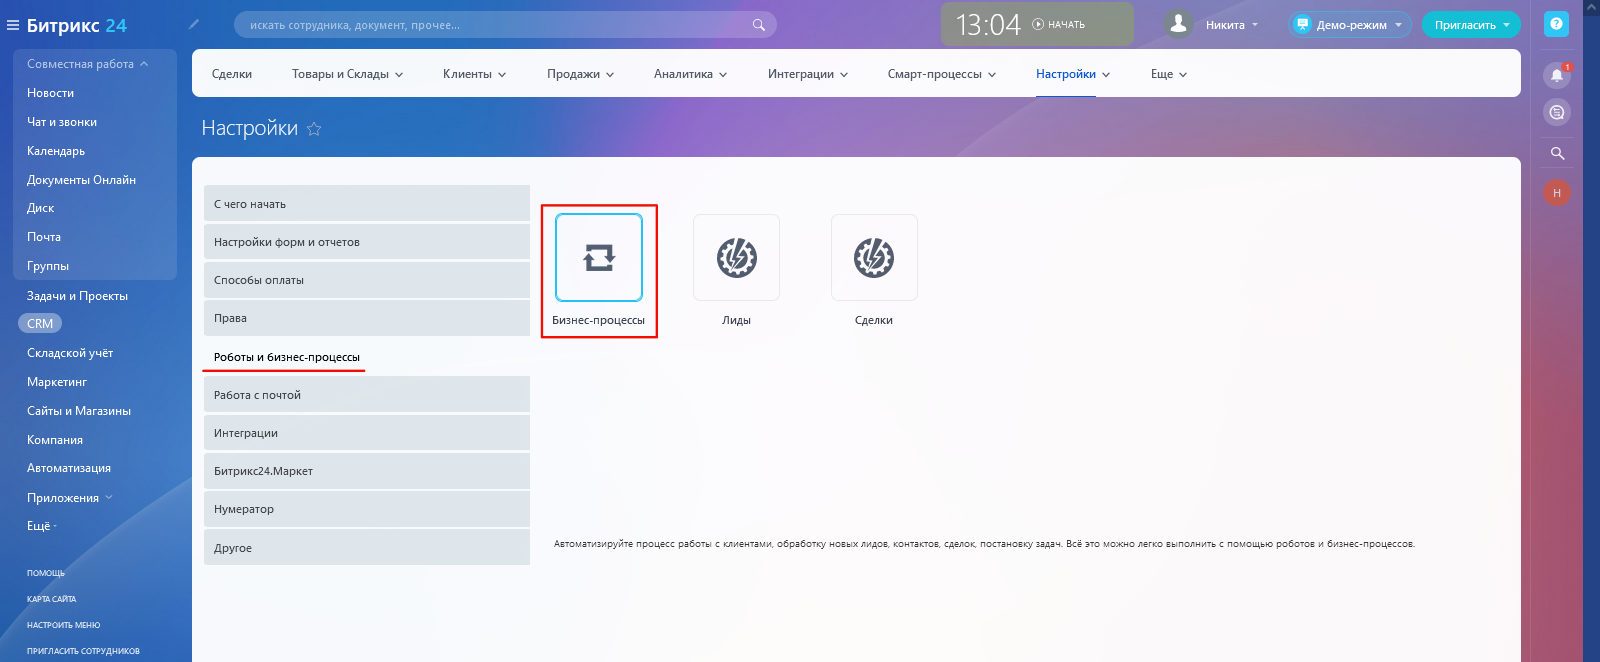
Task: Toggle the hamburger main menu icon
Action: 13,25
